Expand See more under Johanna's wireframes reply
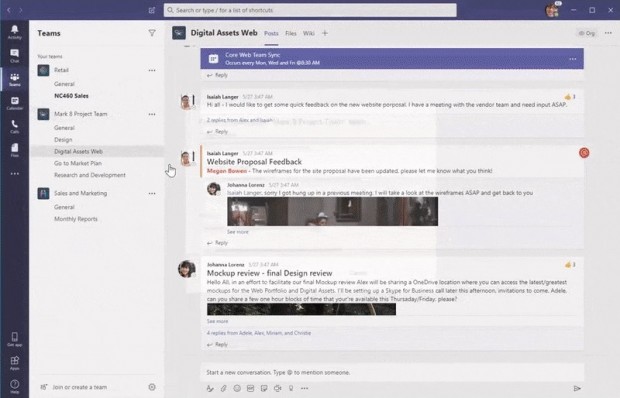The height and width of the screenshot is (398, 620). tap(238, 232)
